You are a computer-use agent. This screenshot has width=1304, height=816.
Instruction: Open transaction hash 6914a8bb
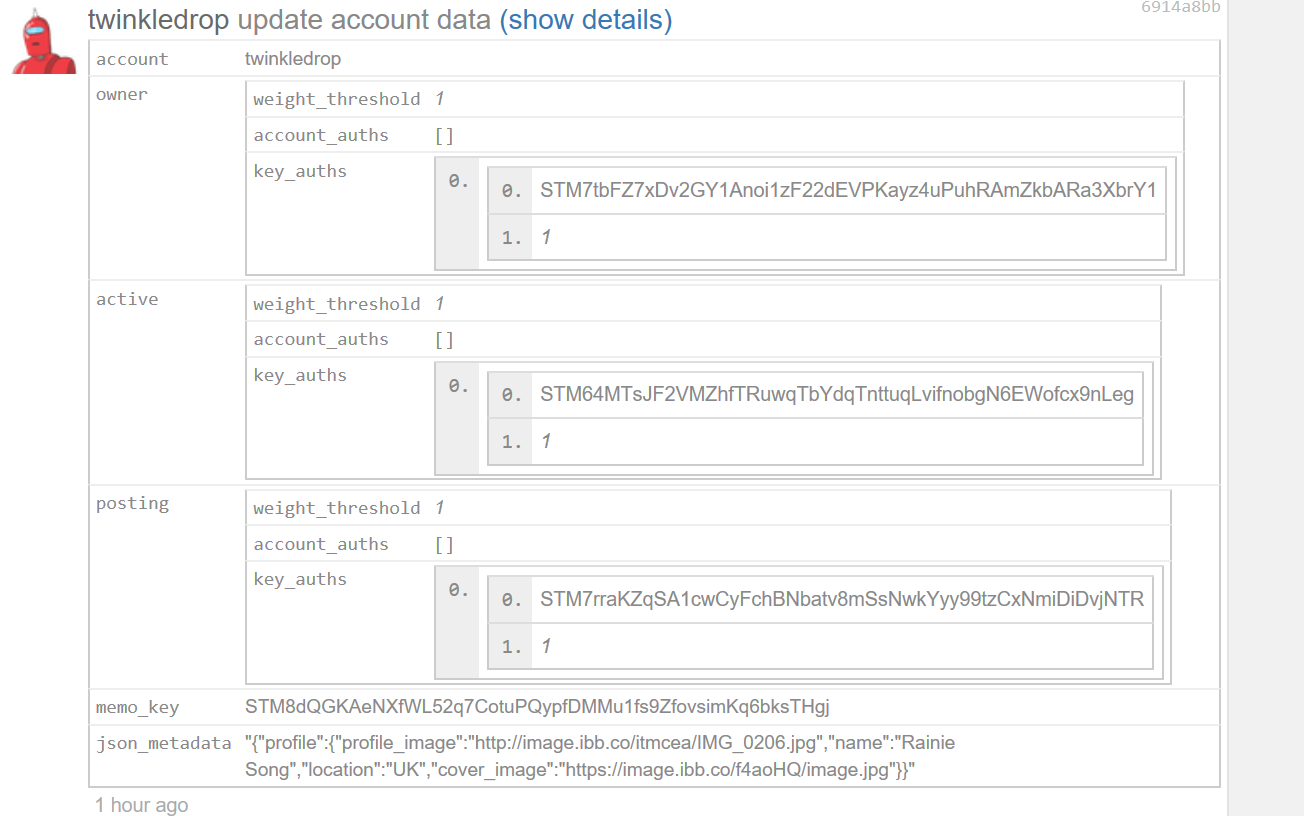click(1180, 7)
